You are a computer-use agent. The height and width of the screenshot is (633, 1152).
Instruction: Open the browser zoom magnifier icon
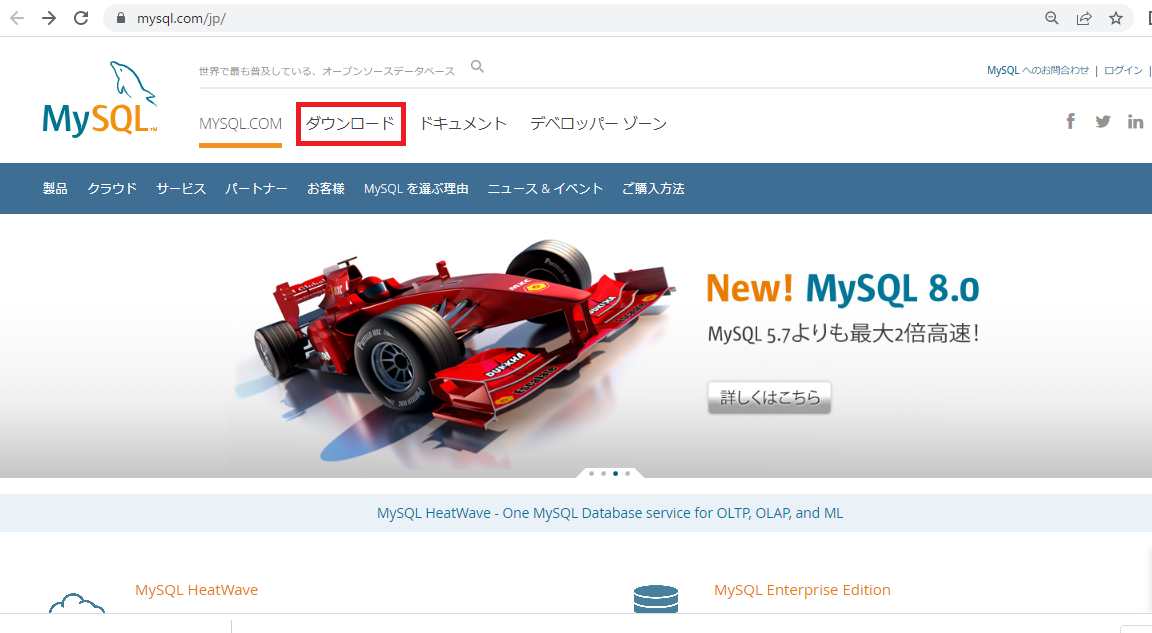coord(1051,18)
